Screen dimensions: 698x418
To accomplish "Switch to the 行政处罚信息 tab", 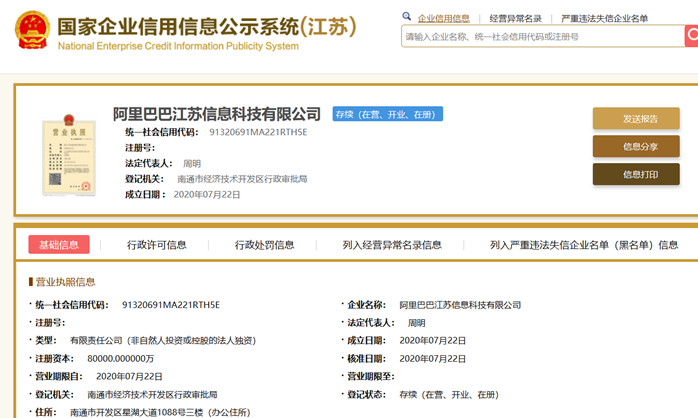I will click(264, 245).
